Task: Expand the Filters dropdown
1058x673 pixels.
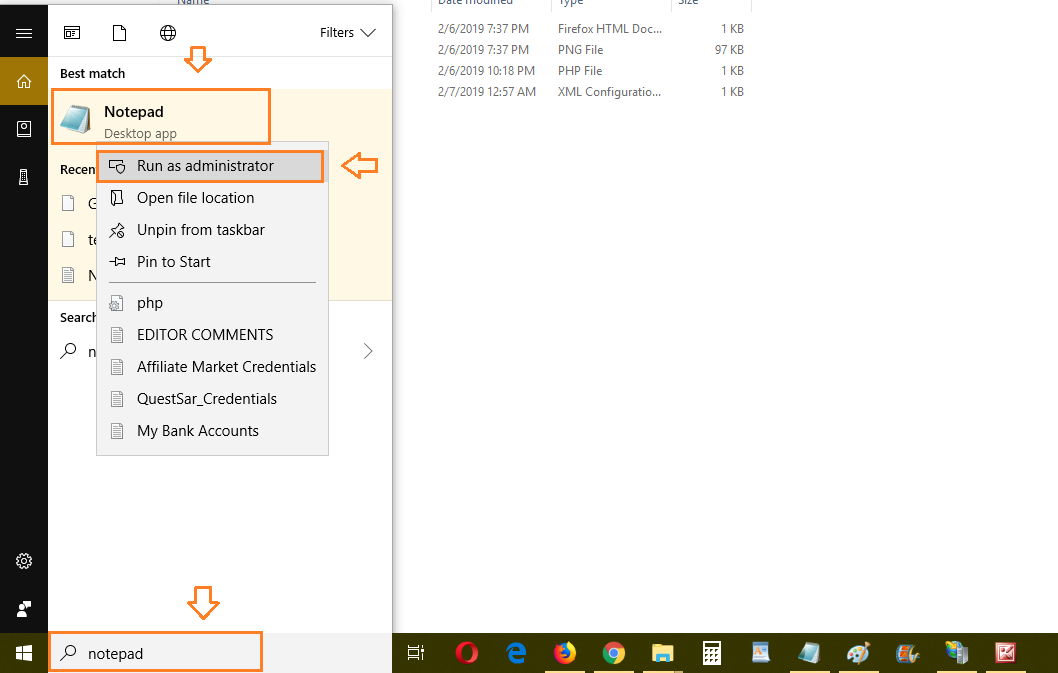Action: tap(347, 33)
